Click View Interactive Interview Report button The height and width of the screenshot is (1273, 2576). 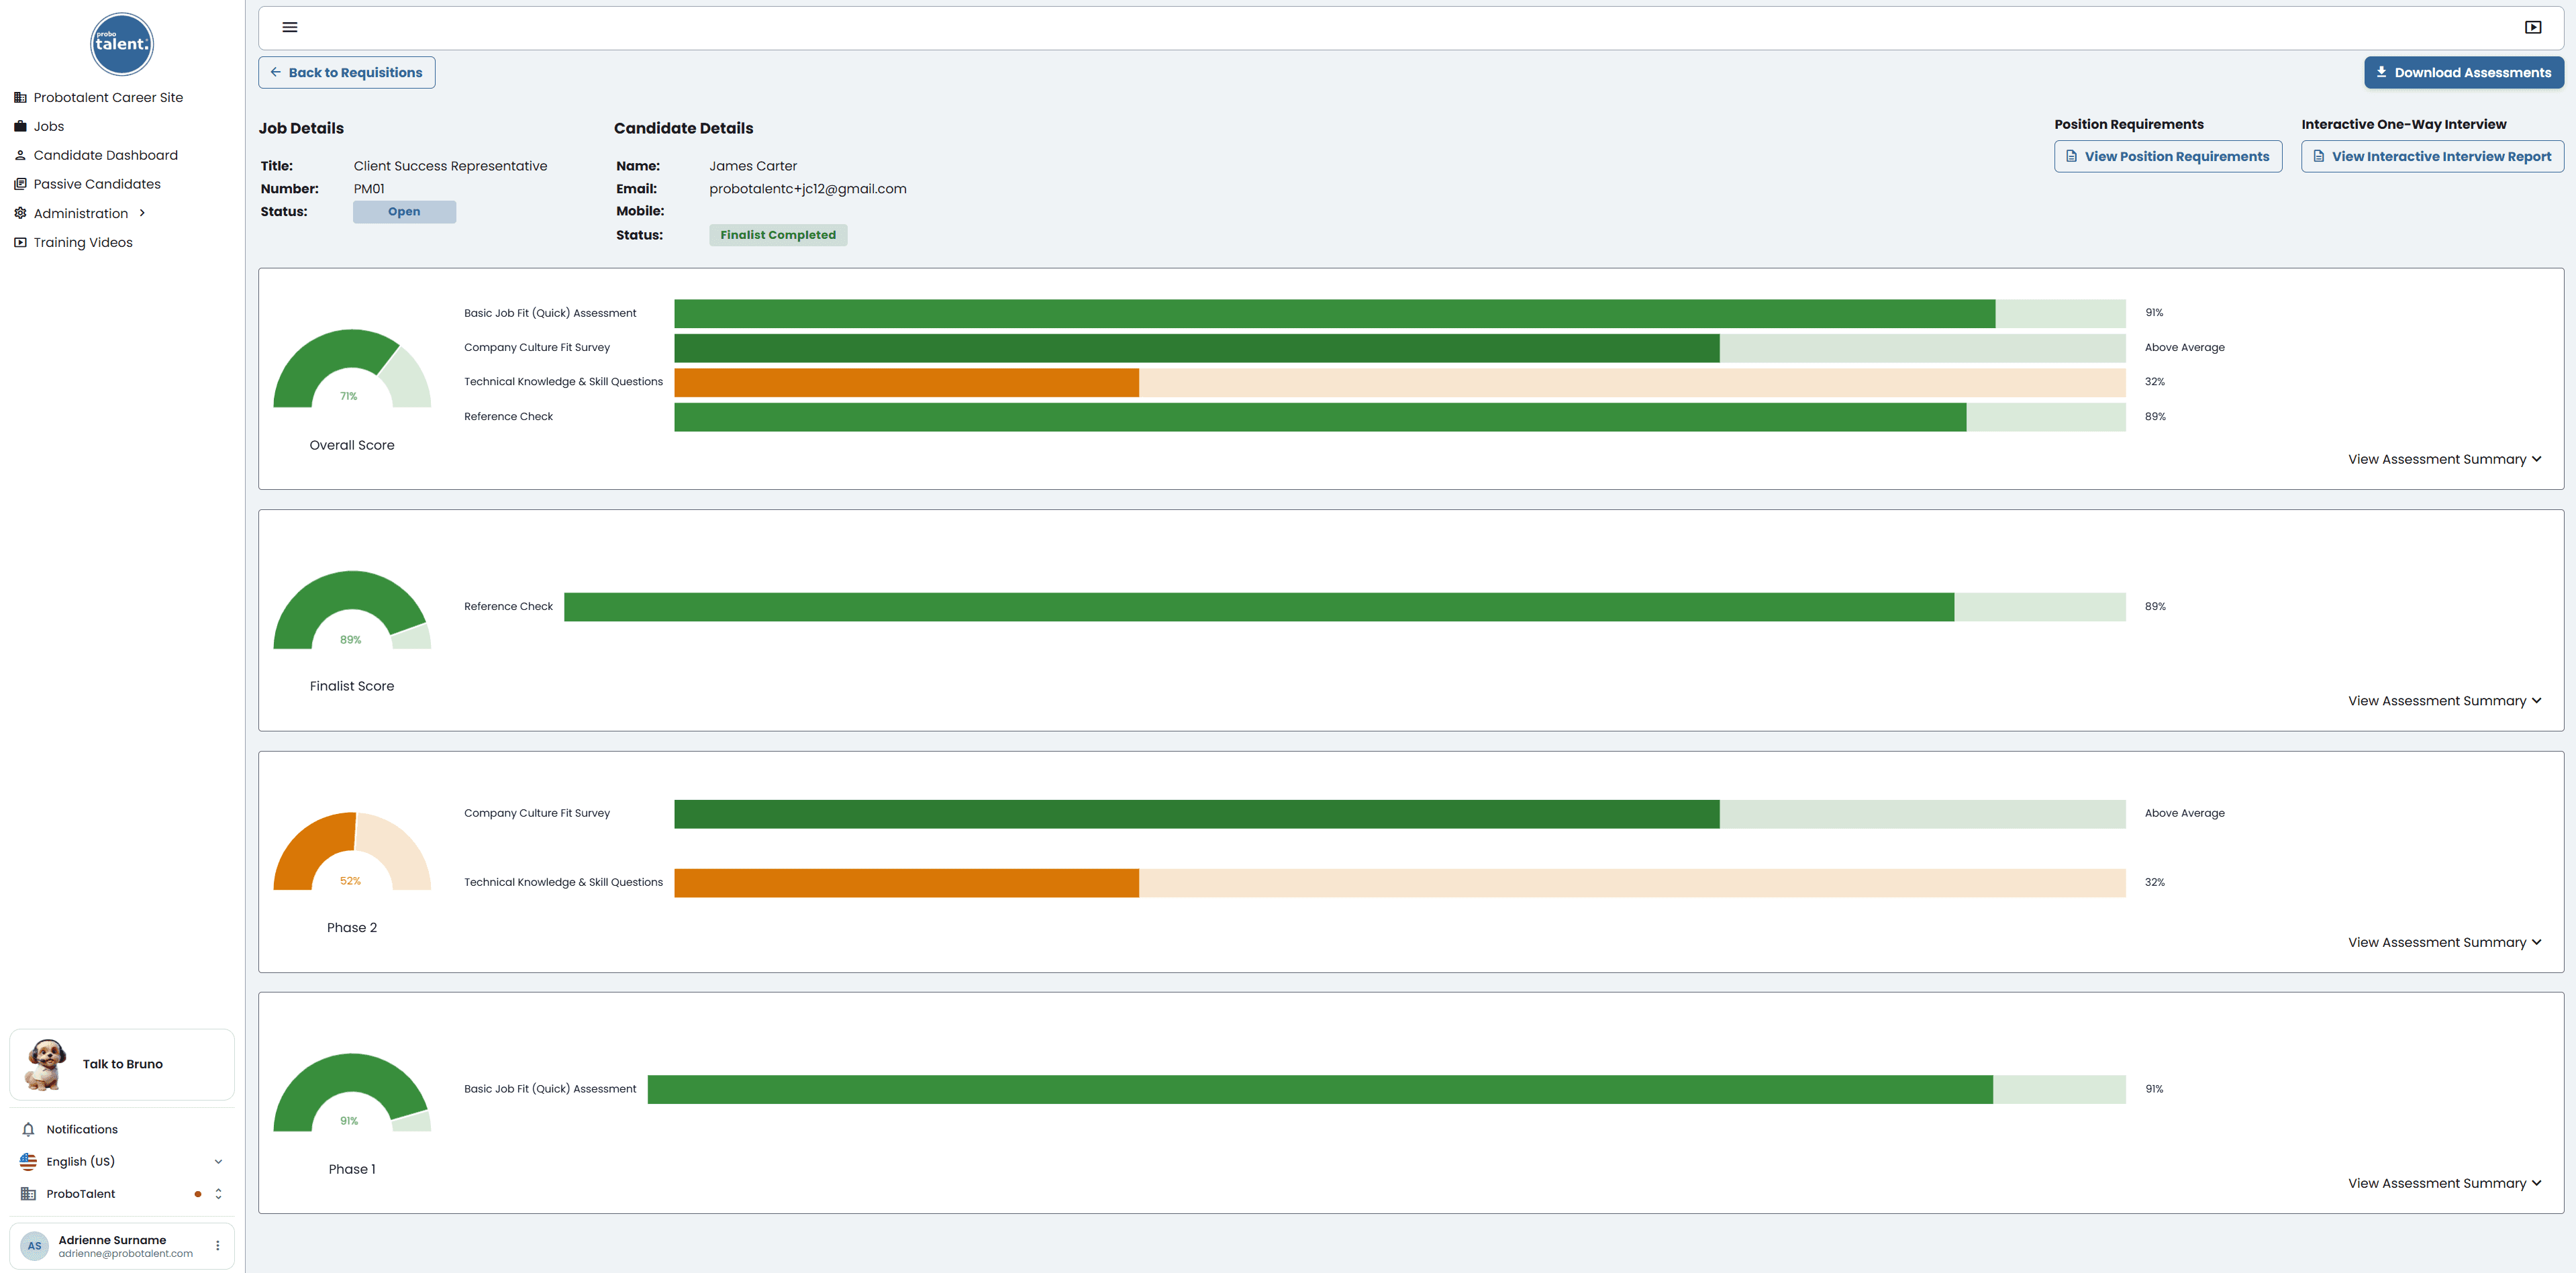click(2432, 156)
